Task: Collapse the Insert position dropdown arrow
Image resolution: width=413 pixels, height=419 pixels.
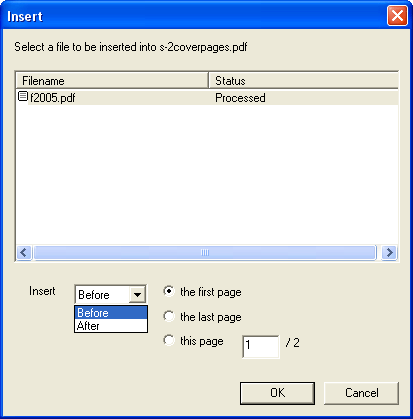Action: tap(137, 295)
